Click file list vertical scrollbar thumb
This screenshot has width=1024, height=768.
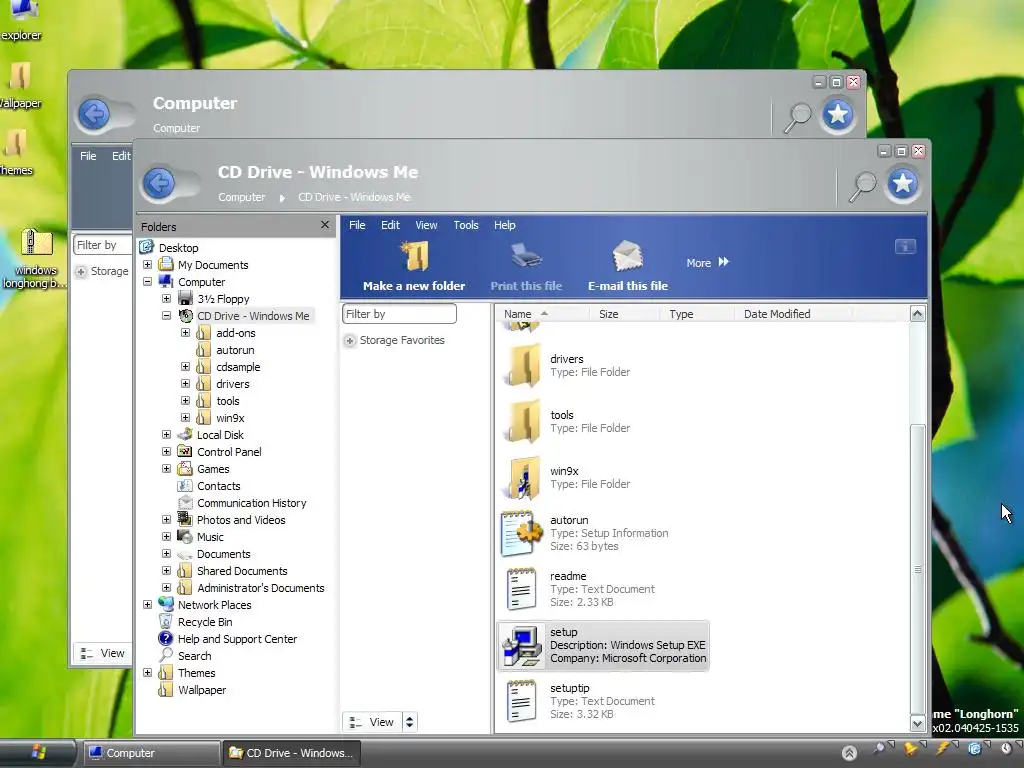918,568
